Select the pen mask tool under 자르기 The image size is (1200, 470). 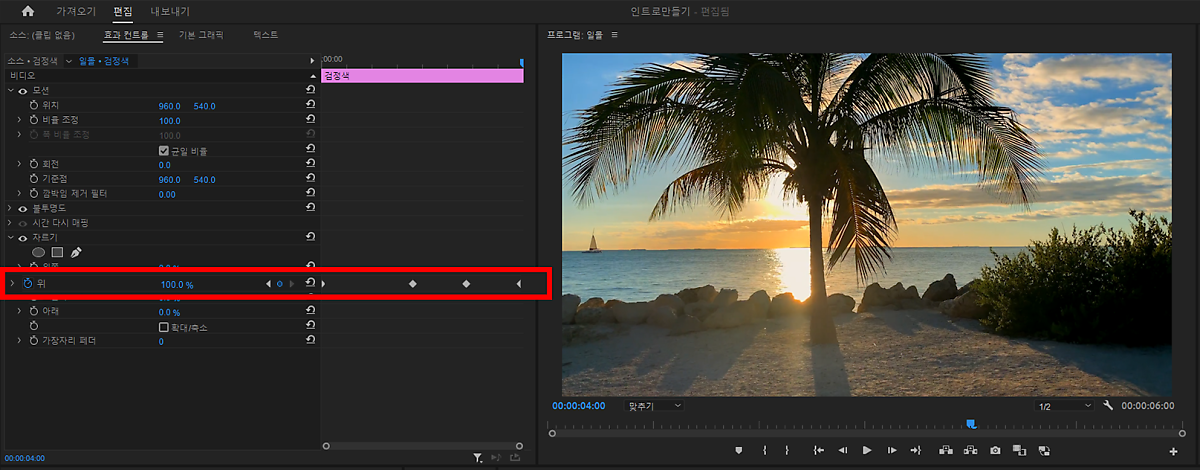pos(76,253)
